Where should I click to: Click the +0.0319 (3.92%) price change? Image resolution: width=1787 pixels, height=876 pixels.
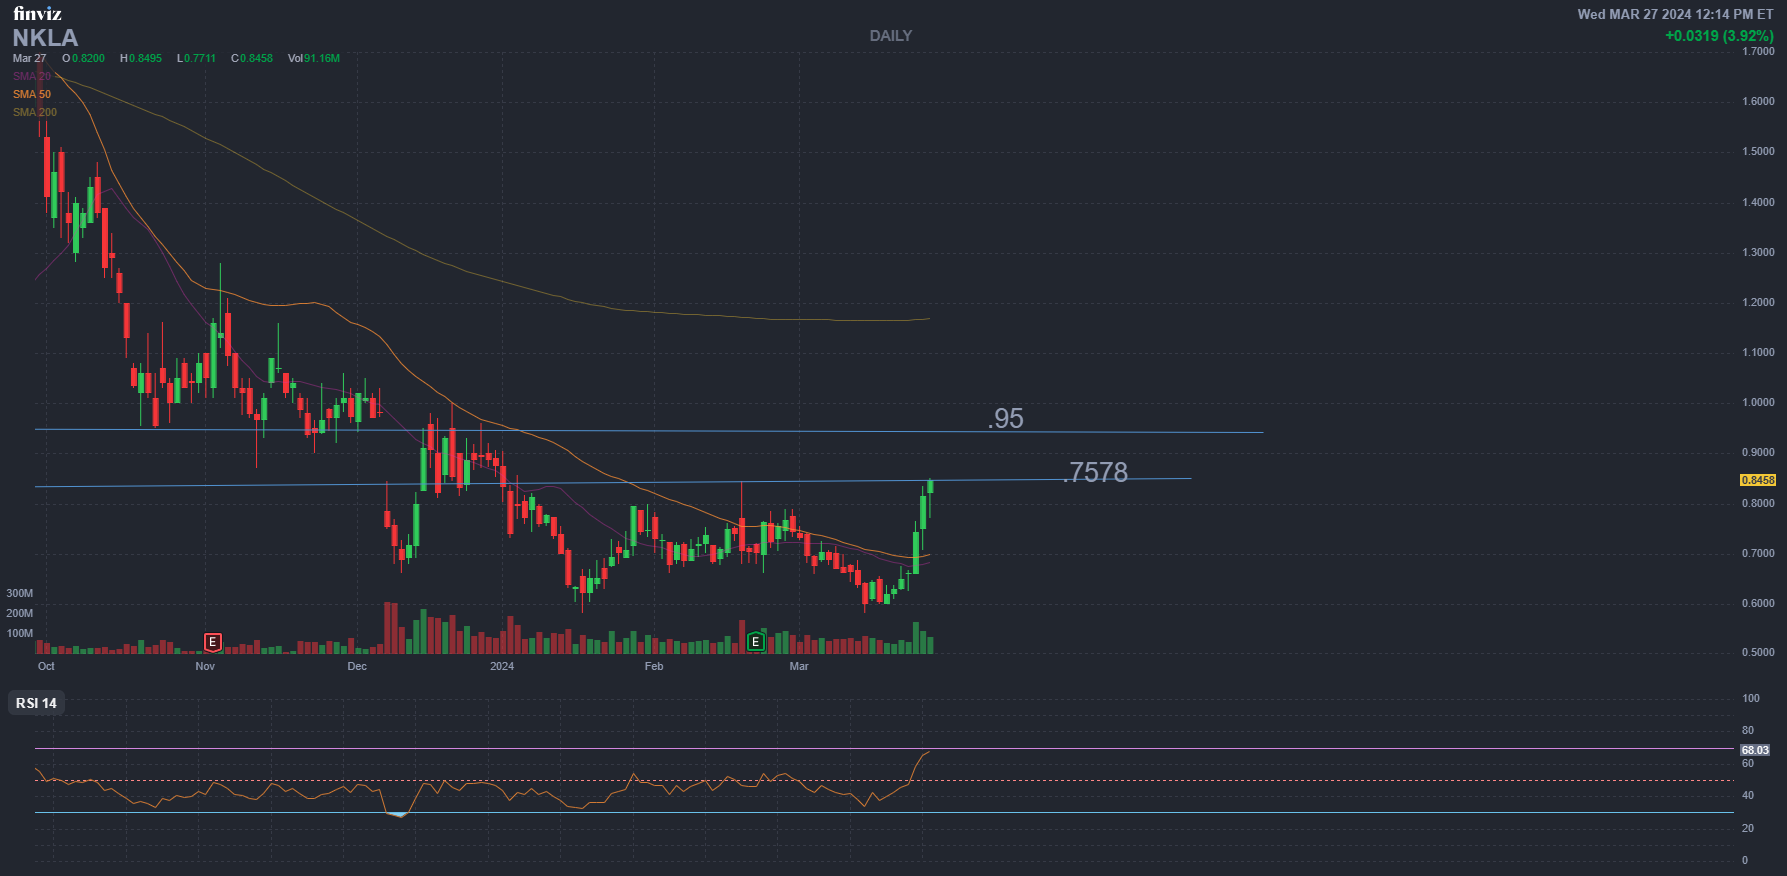click(x=1718, y=36)
